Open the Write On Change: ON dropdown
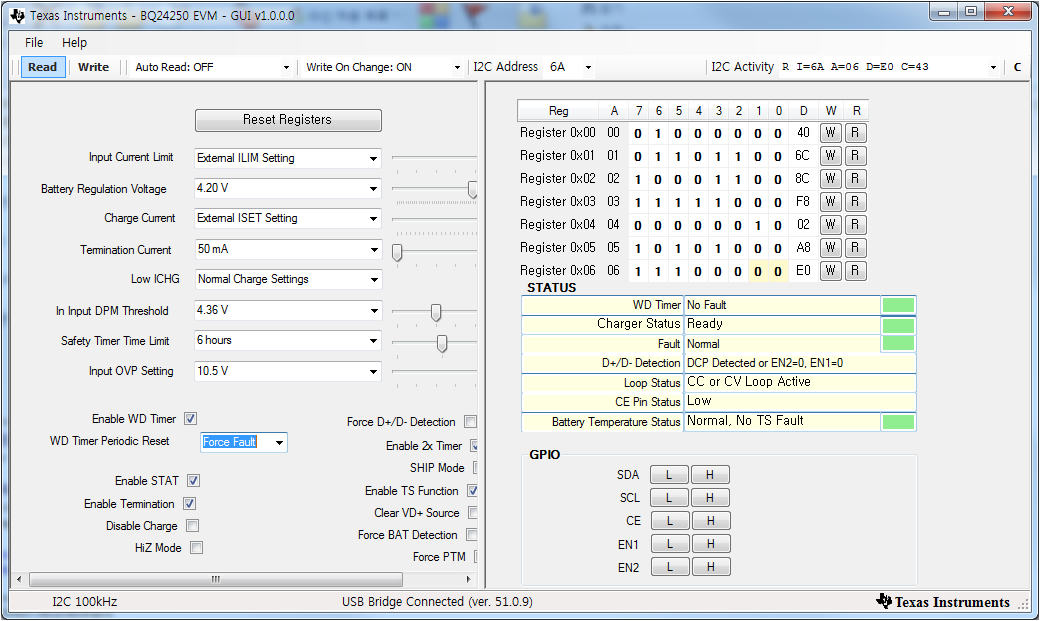 pos(457,67)
